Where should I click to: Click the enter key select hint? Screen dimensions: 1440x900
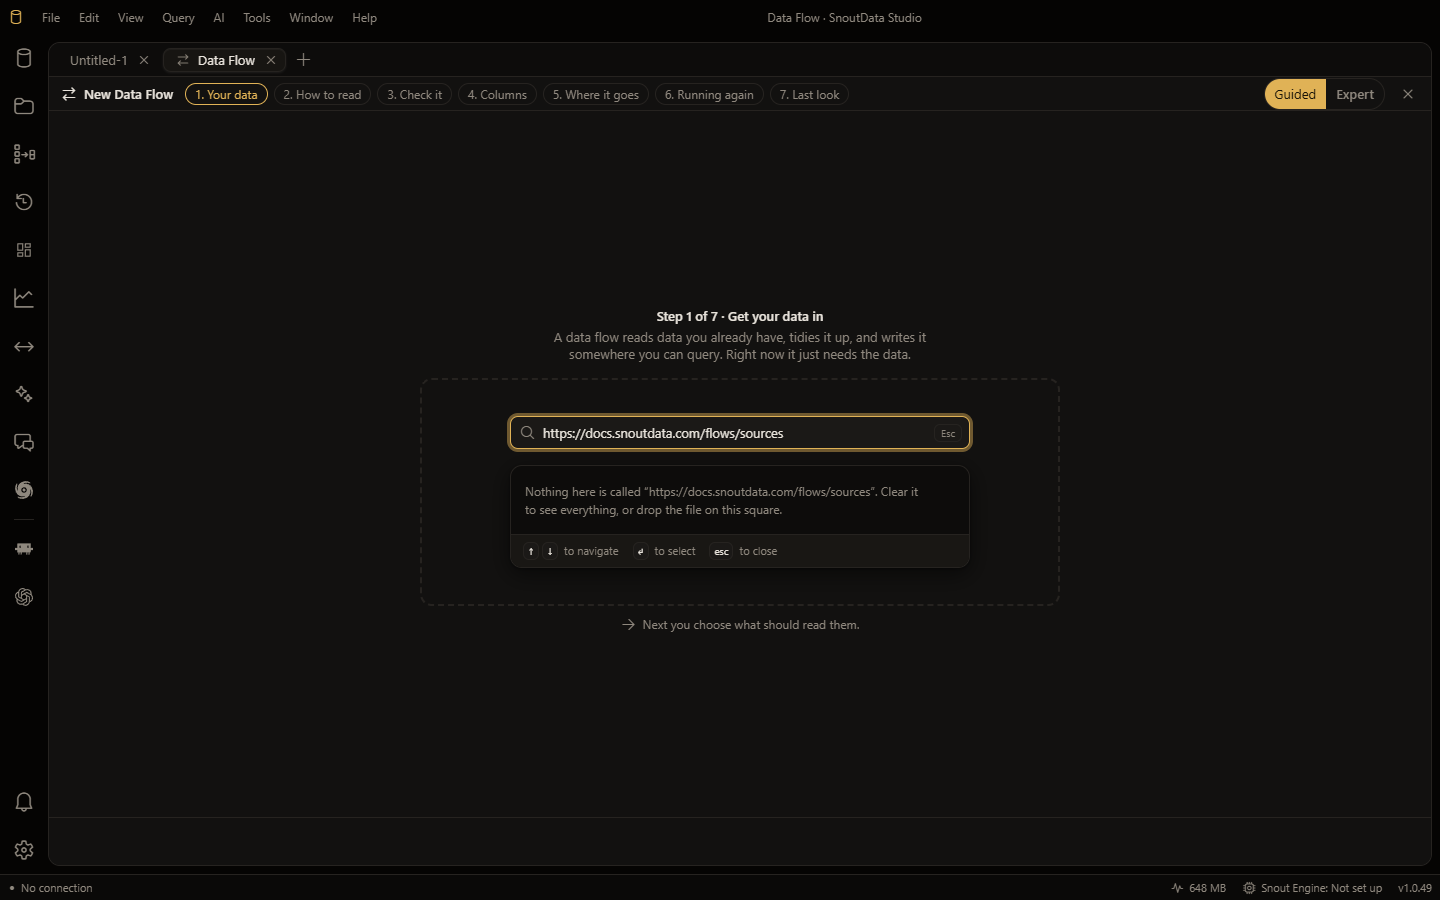(x=641, y=551)
